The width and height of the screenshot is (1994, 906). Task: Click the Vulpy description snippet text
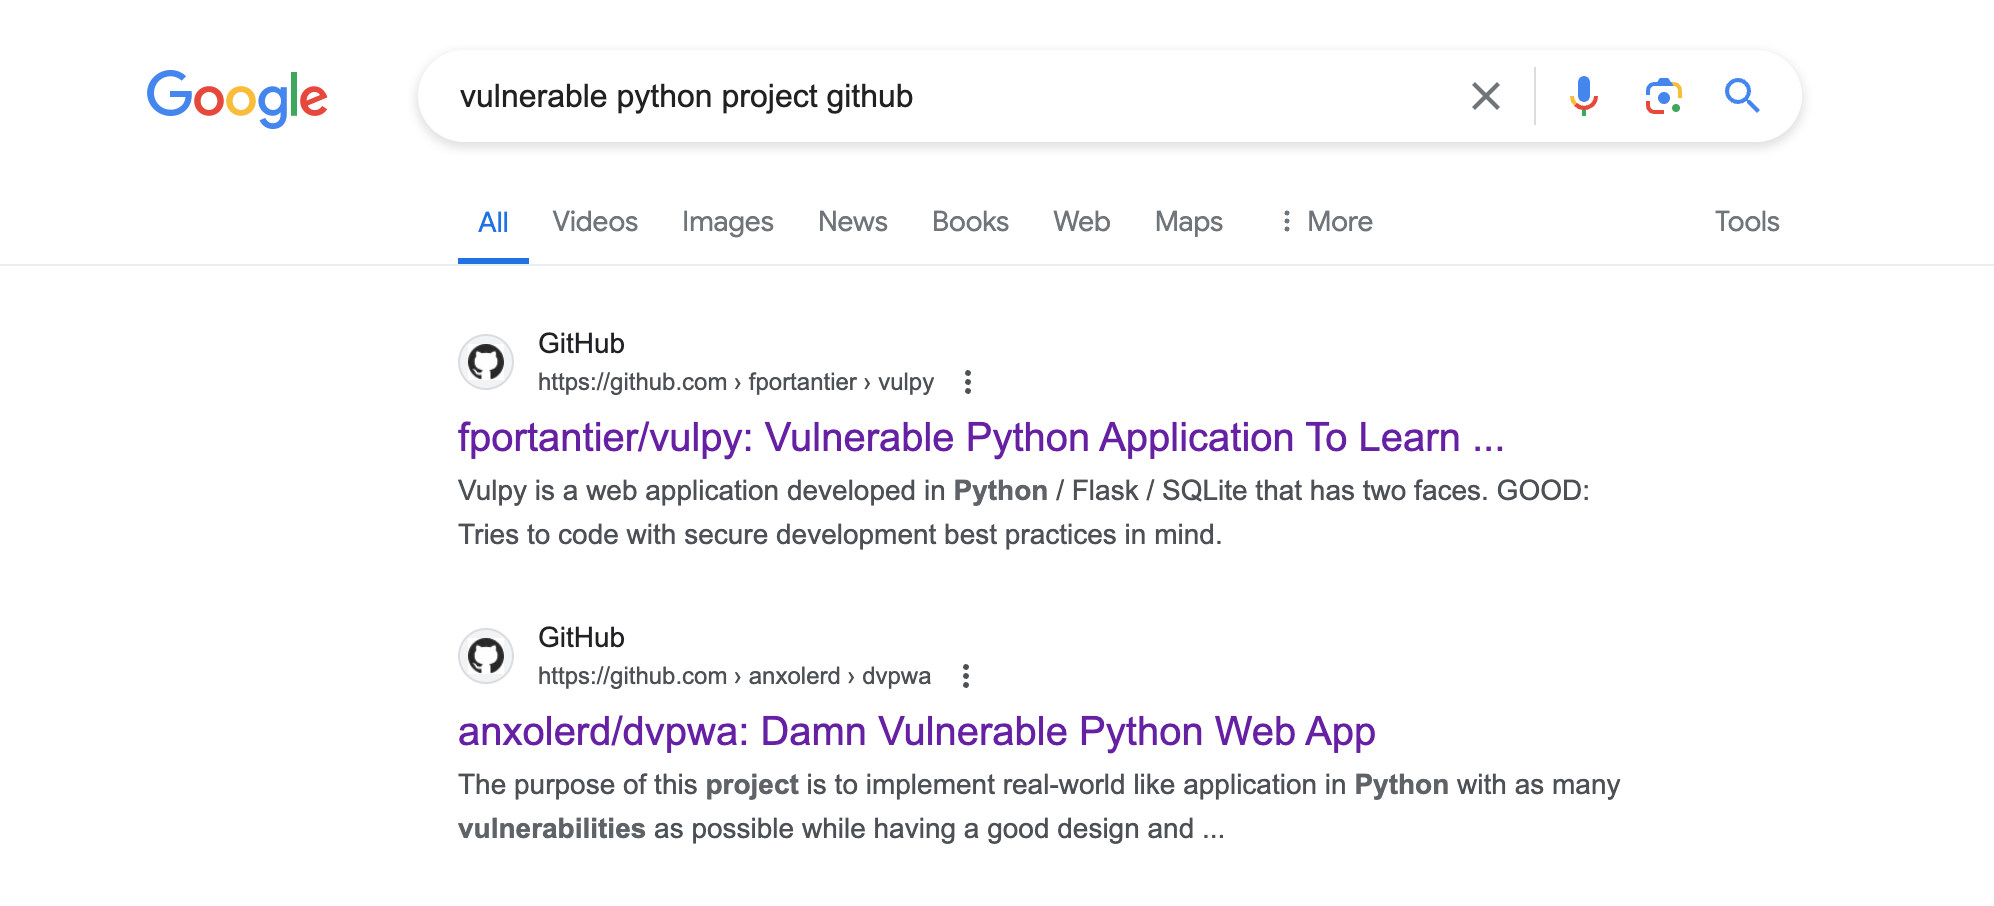pyautogui.click(x=1024, y=512)
